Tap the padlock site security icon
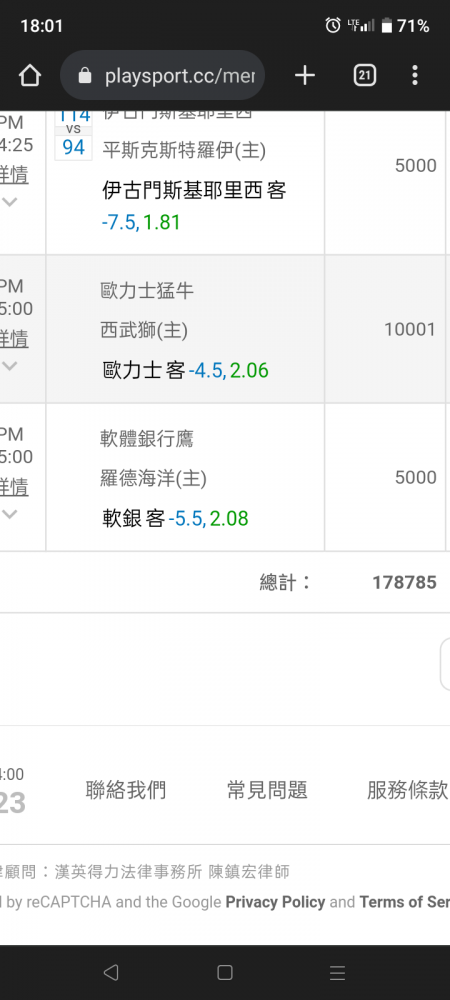 click(85, 77)
